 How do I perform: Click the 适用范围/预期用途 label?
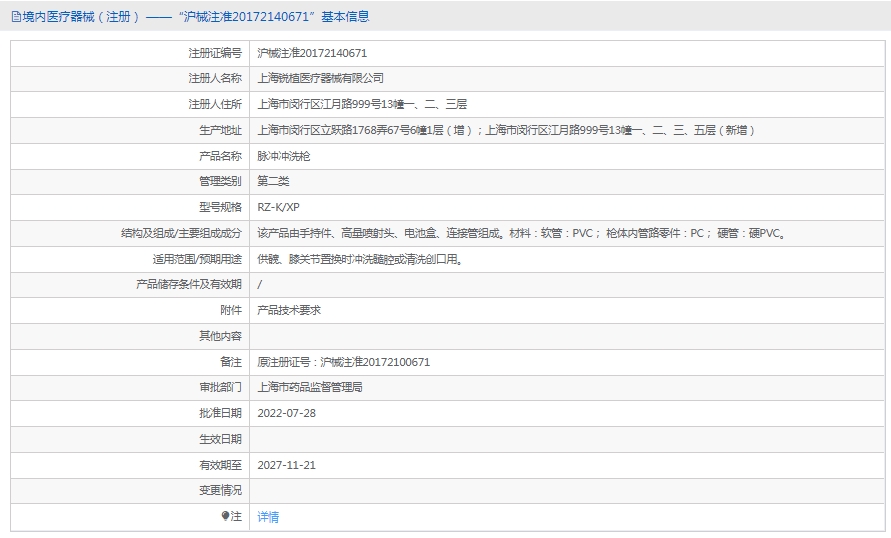tap(197, 259)
